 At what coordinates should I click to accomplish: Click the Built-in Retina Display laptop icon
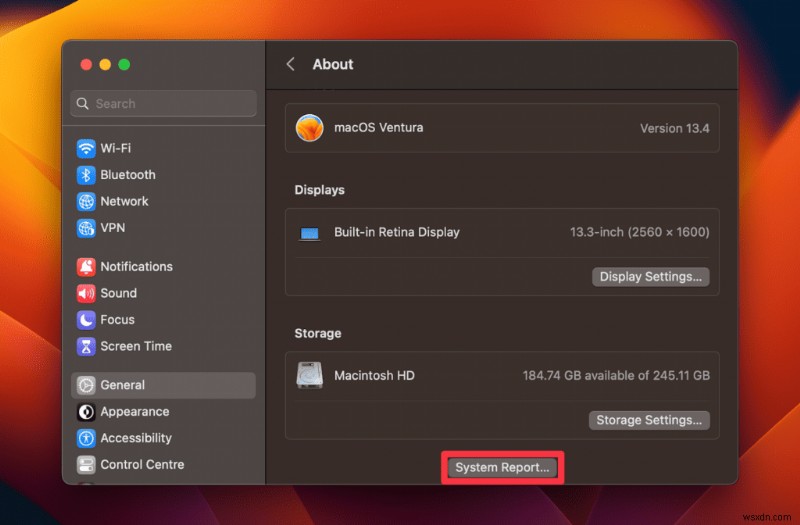(309, 234)
